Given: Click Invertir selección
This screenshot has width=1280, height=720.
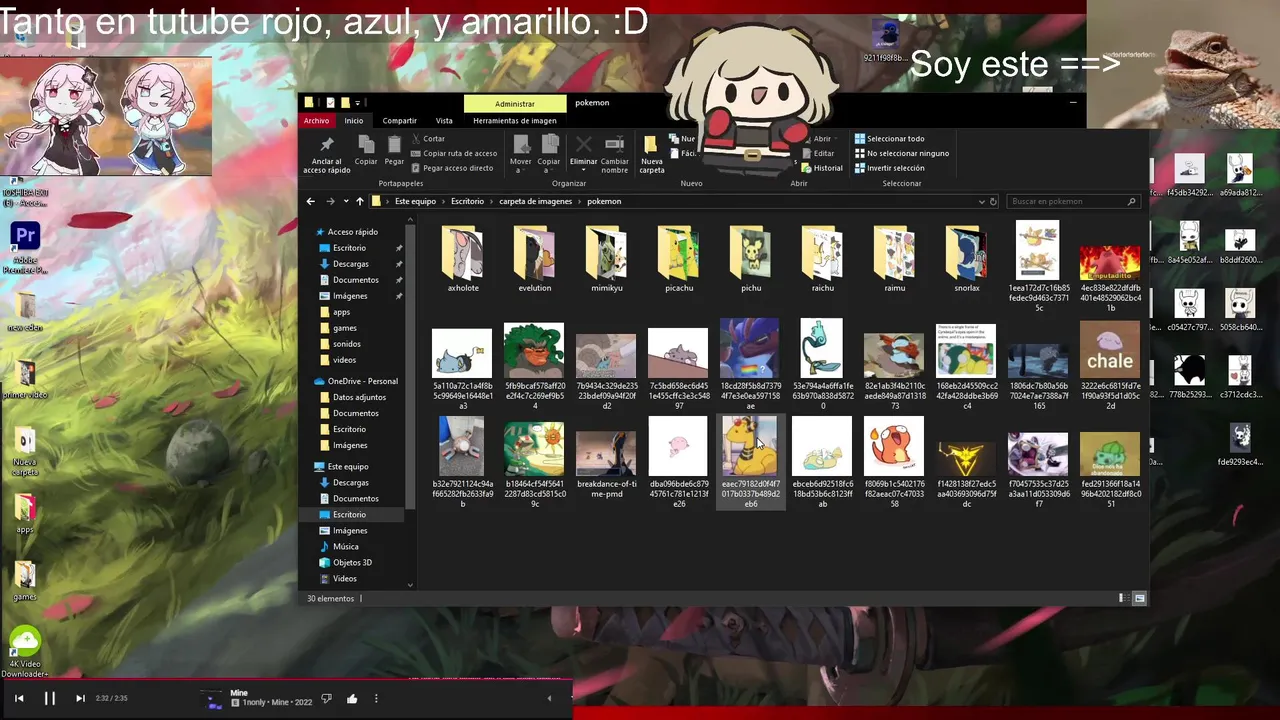Looking at the screenshot, I should pyautogui.click(x=889, y=168).
